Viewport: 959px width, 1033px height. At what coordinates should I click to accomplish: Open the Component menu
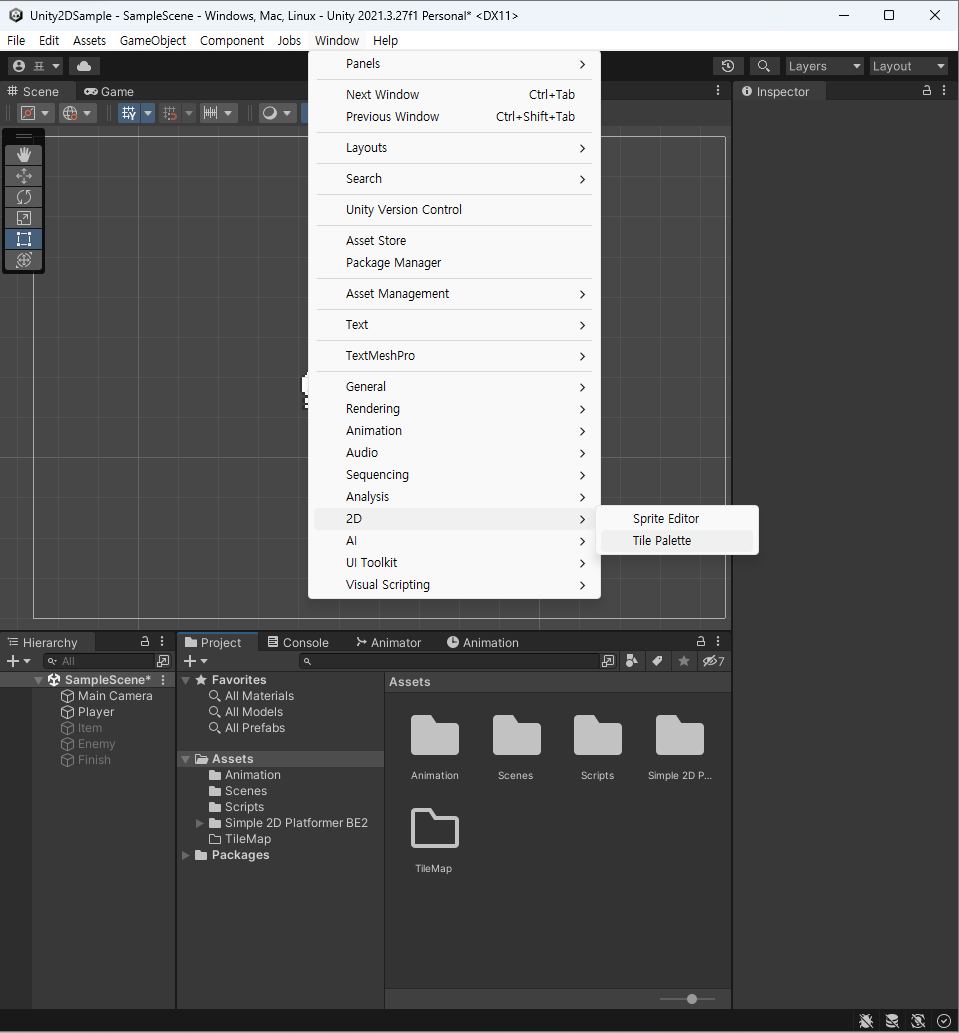(x=232, y=41)
